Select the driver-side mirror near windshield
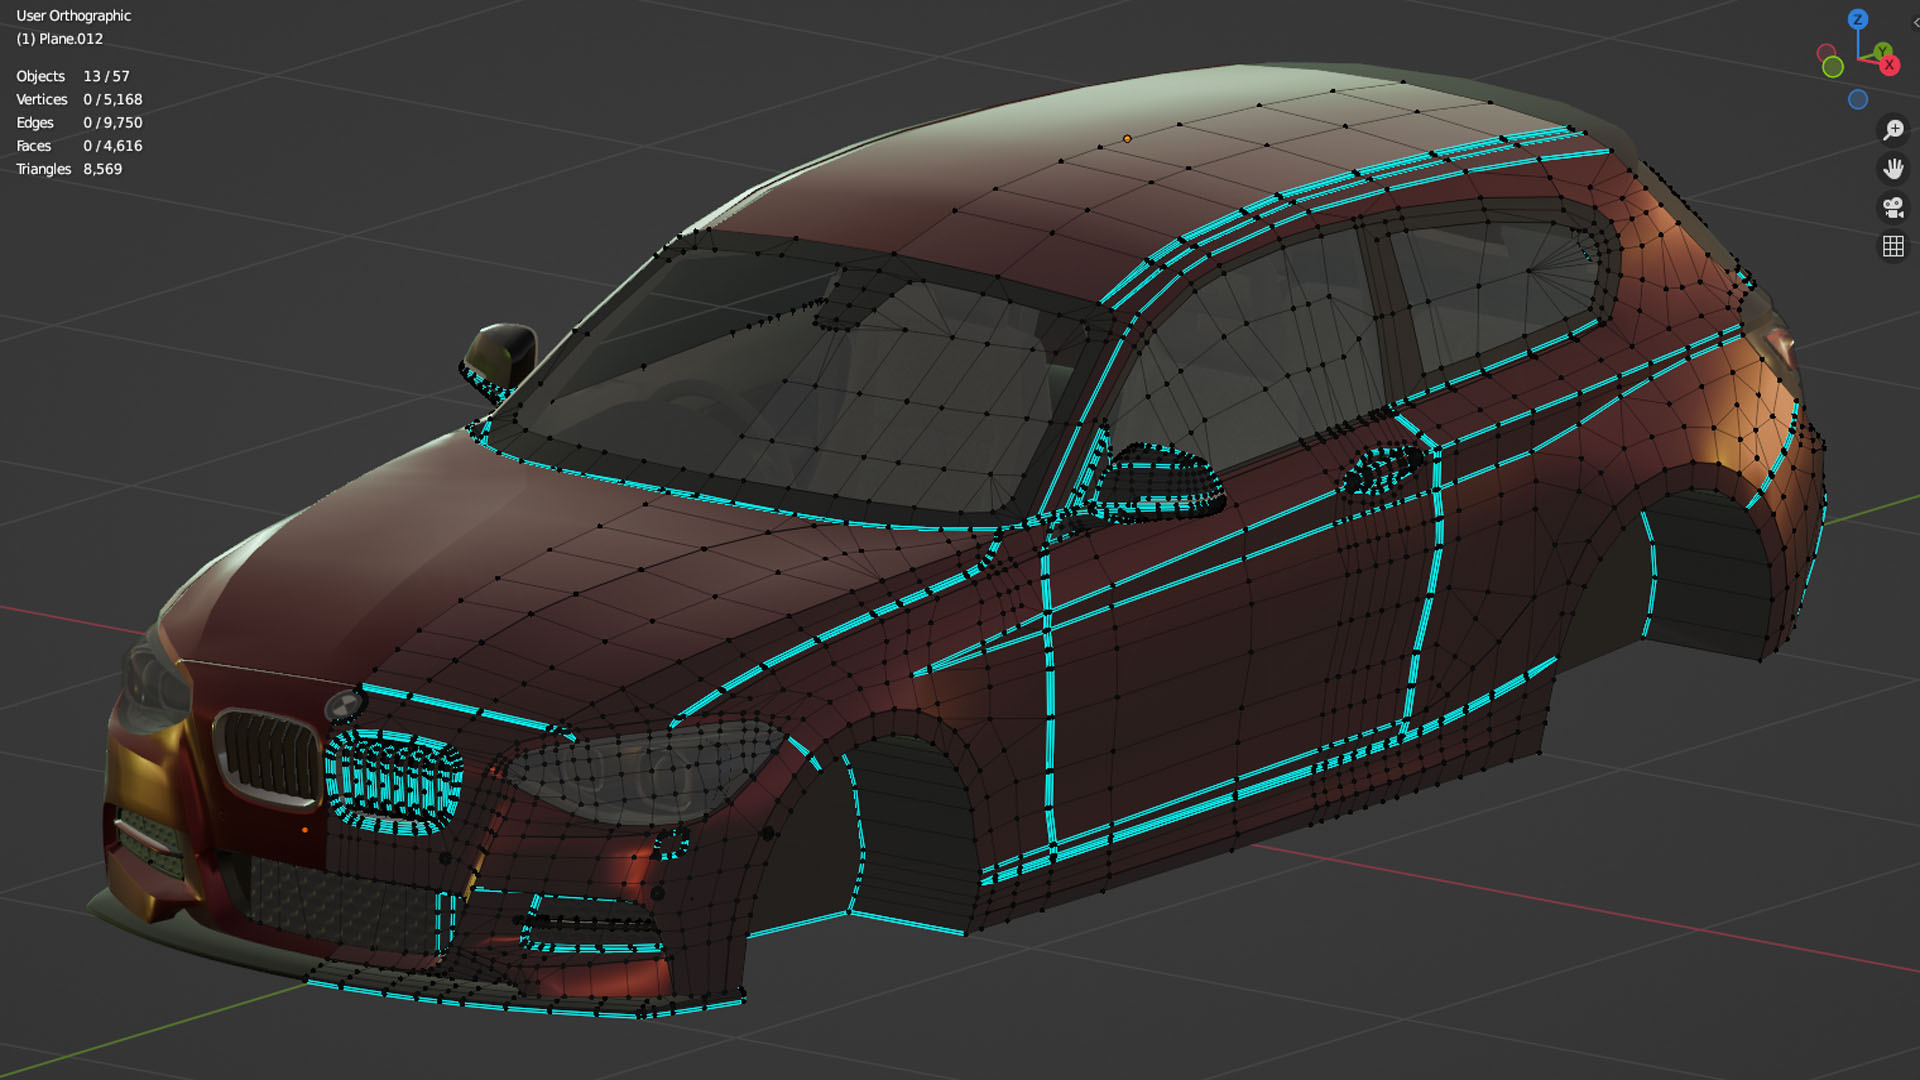 click(503, 352)
